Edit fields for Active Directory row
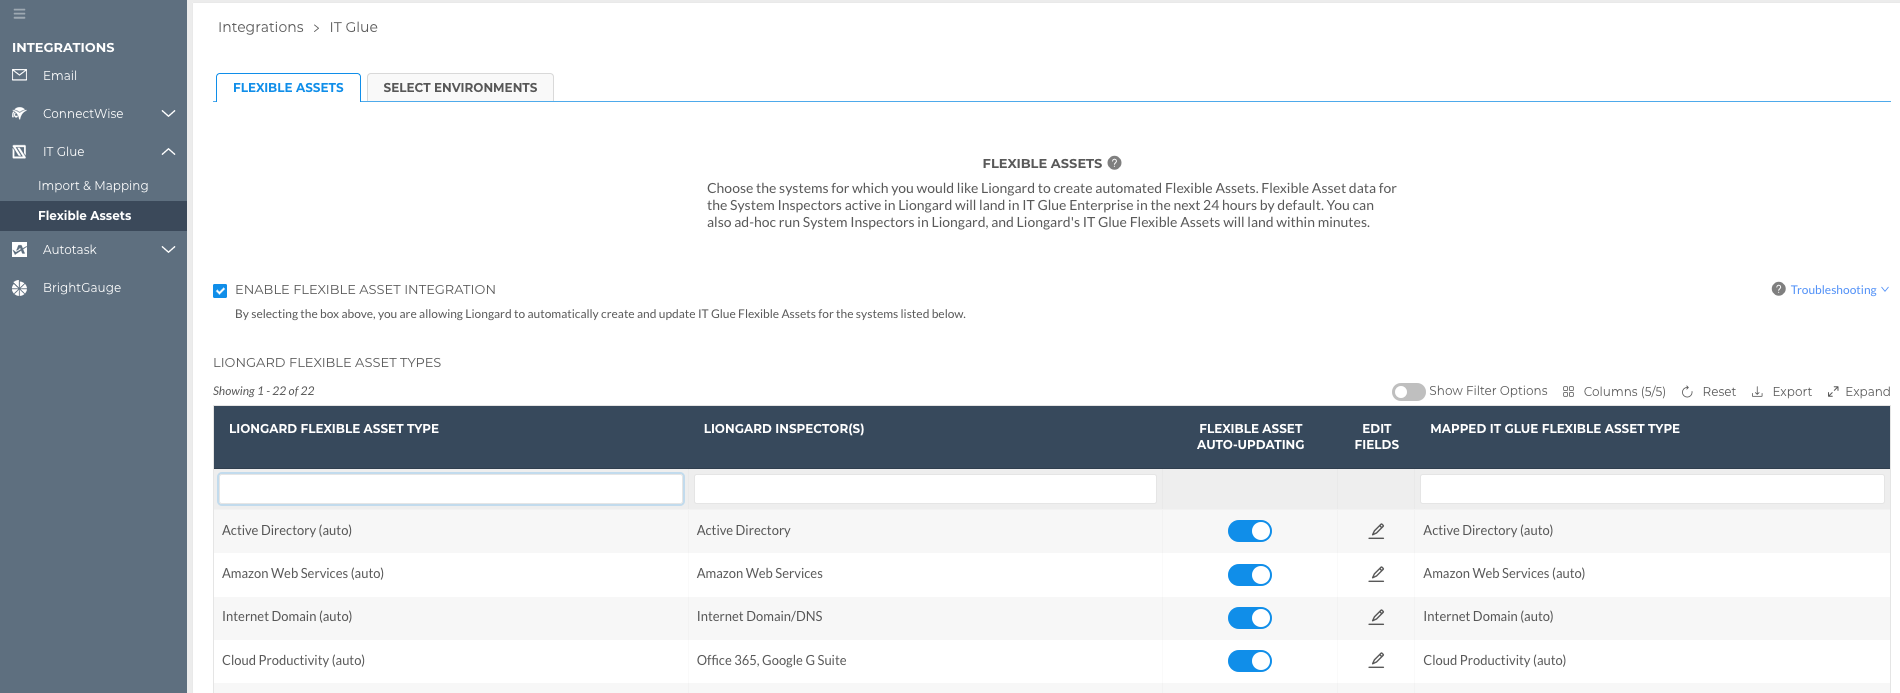Image resolution: width=1900 pixels, height=693 pixels. (x=1376, y=530)
